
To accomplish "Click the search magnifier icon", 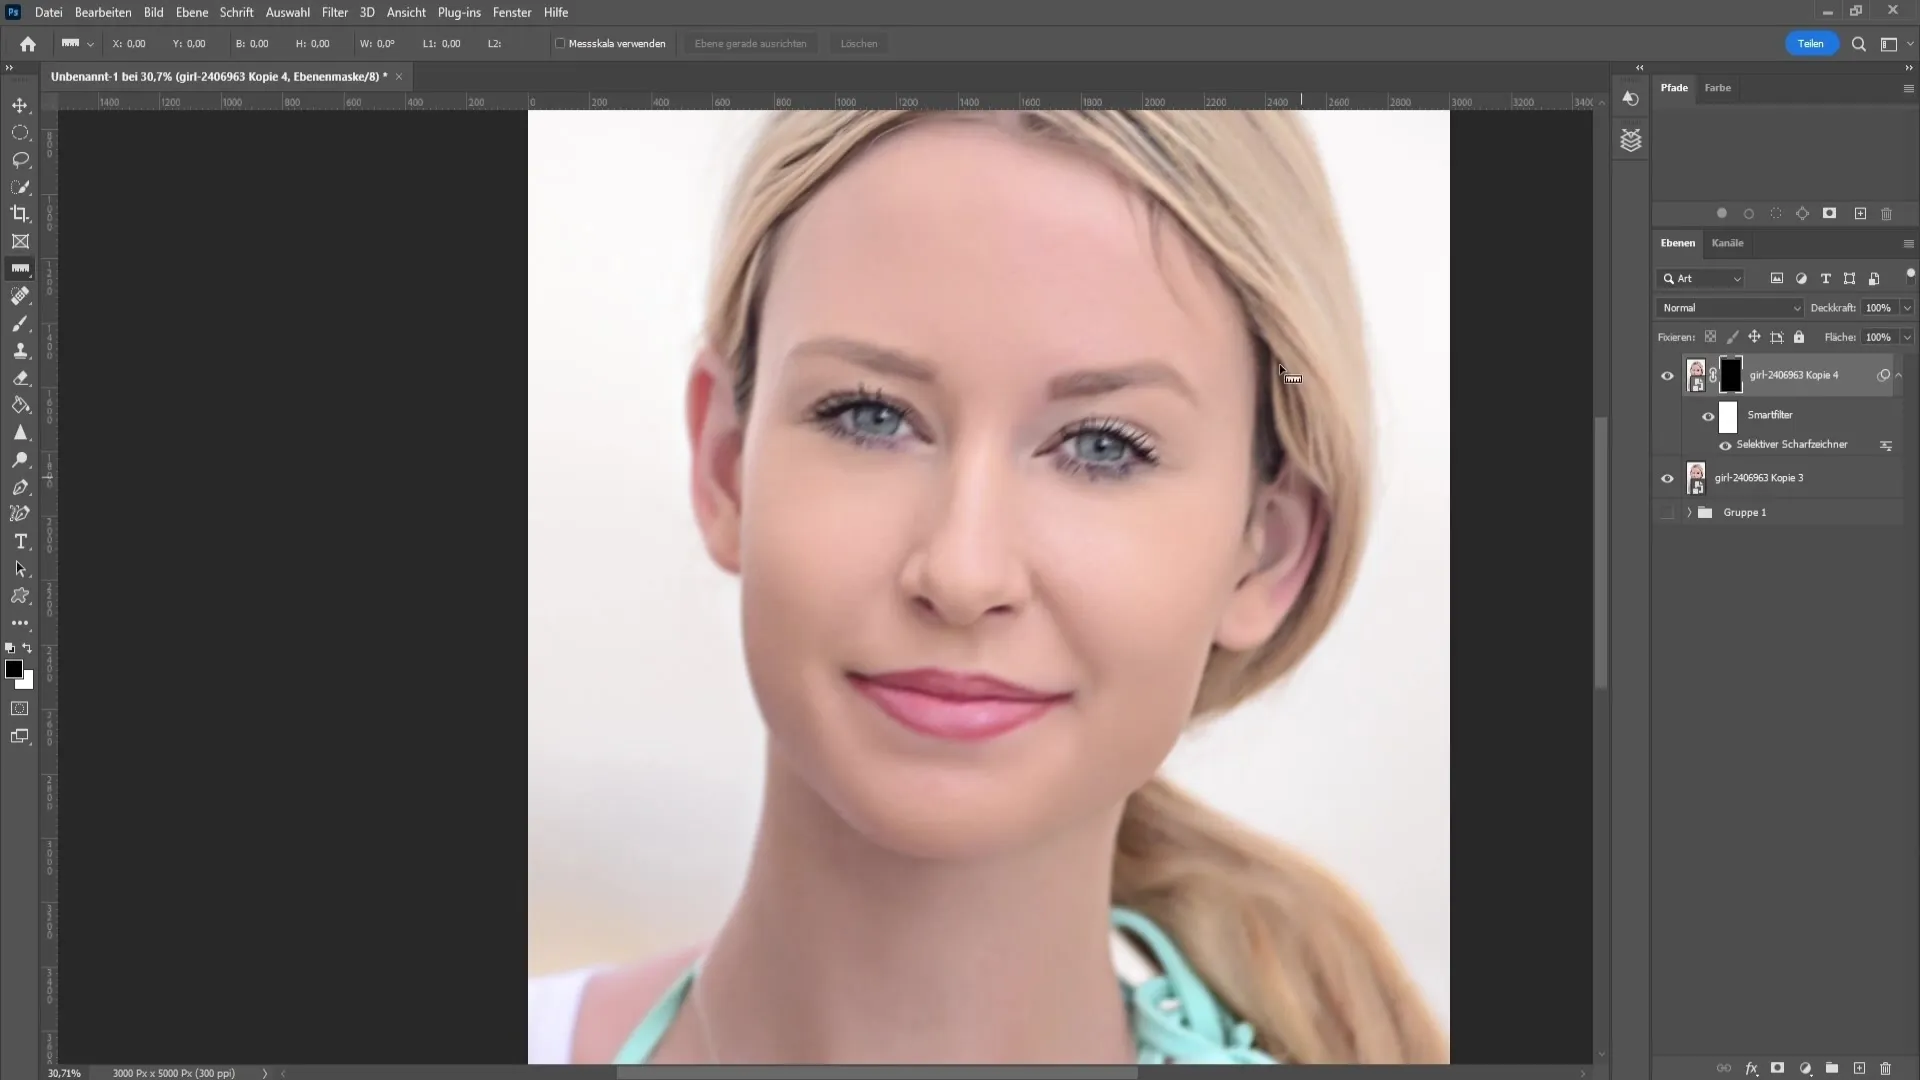I will click(1859, 44).
